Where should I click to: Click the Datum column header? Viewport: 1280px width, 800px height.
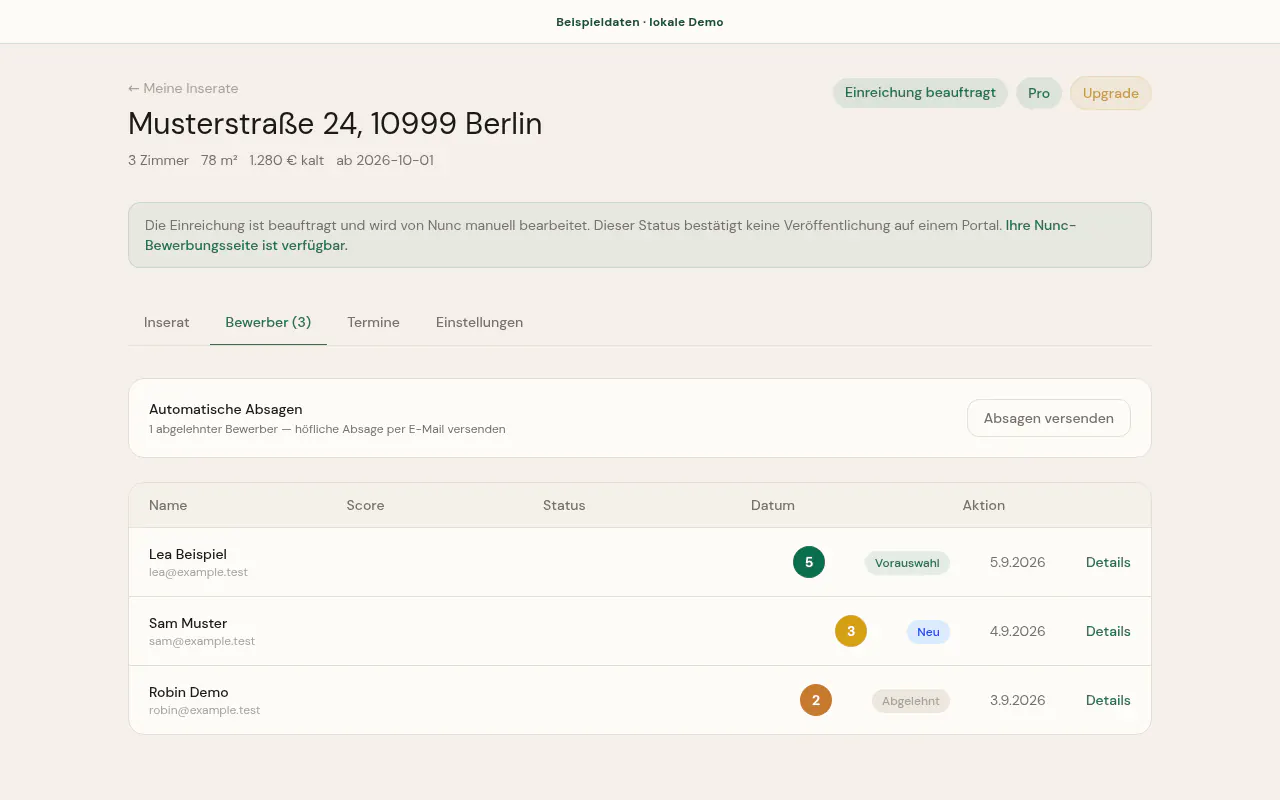click(x=773, y=505)
